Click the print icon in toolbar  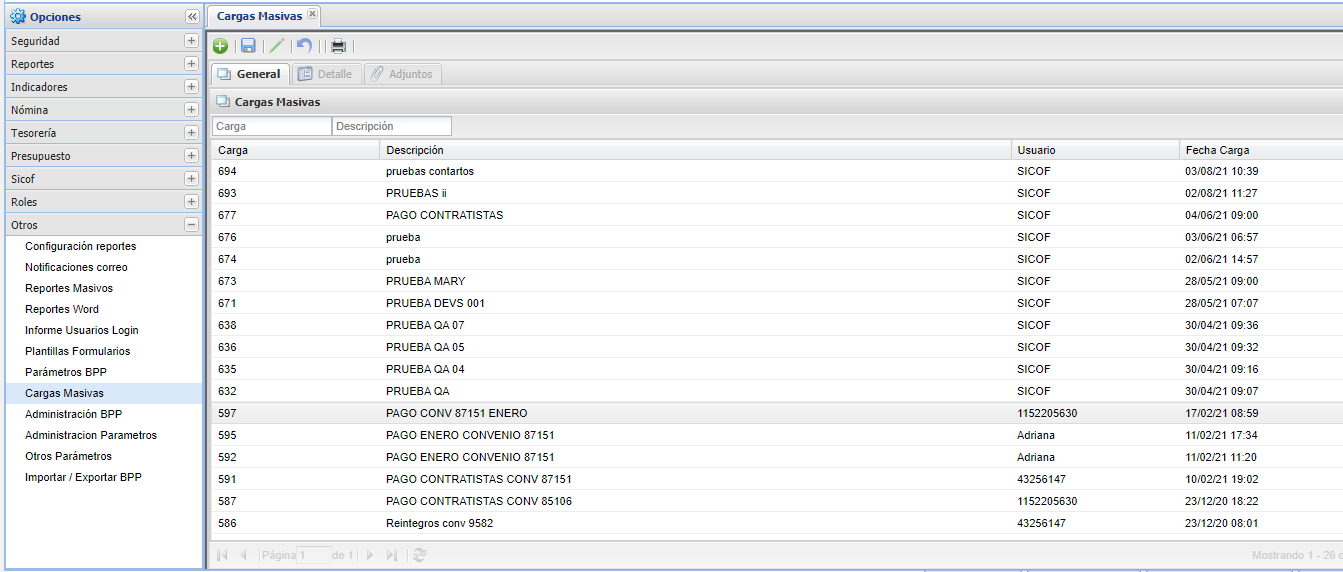click(338, 46)
